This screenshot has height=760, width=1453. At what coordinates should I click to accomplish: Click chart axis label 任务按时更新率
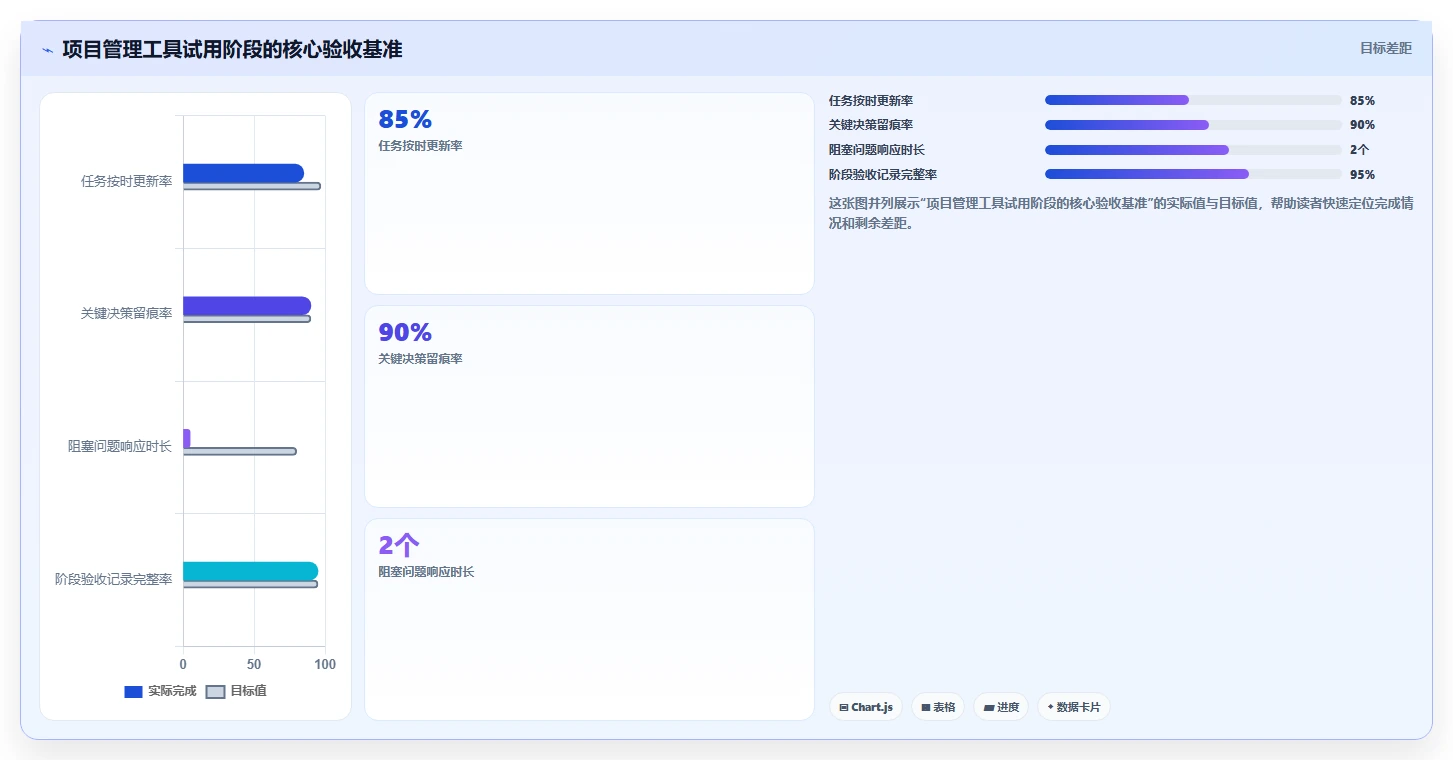[x=127, y=181]
